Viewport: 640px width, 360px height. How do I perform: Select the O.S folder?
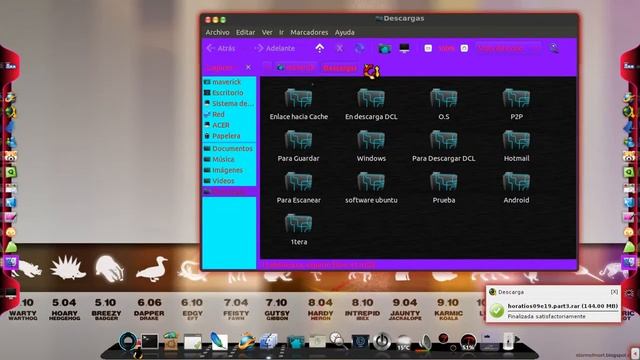point(444,104)
